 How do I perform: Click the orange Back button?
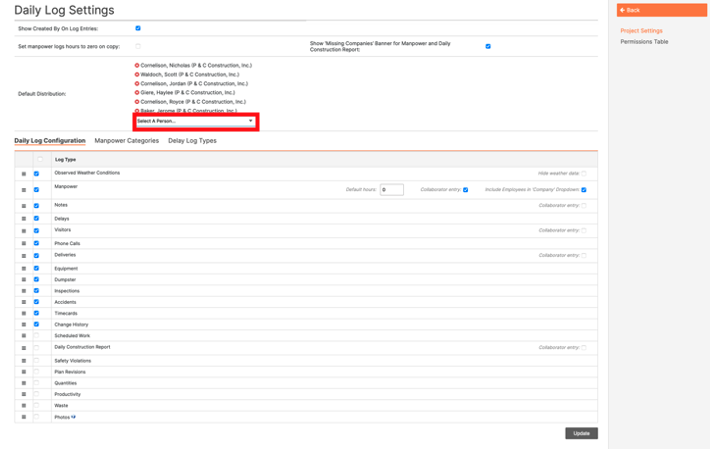(x=661, y=10)
